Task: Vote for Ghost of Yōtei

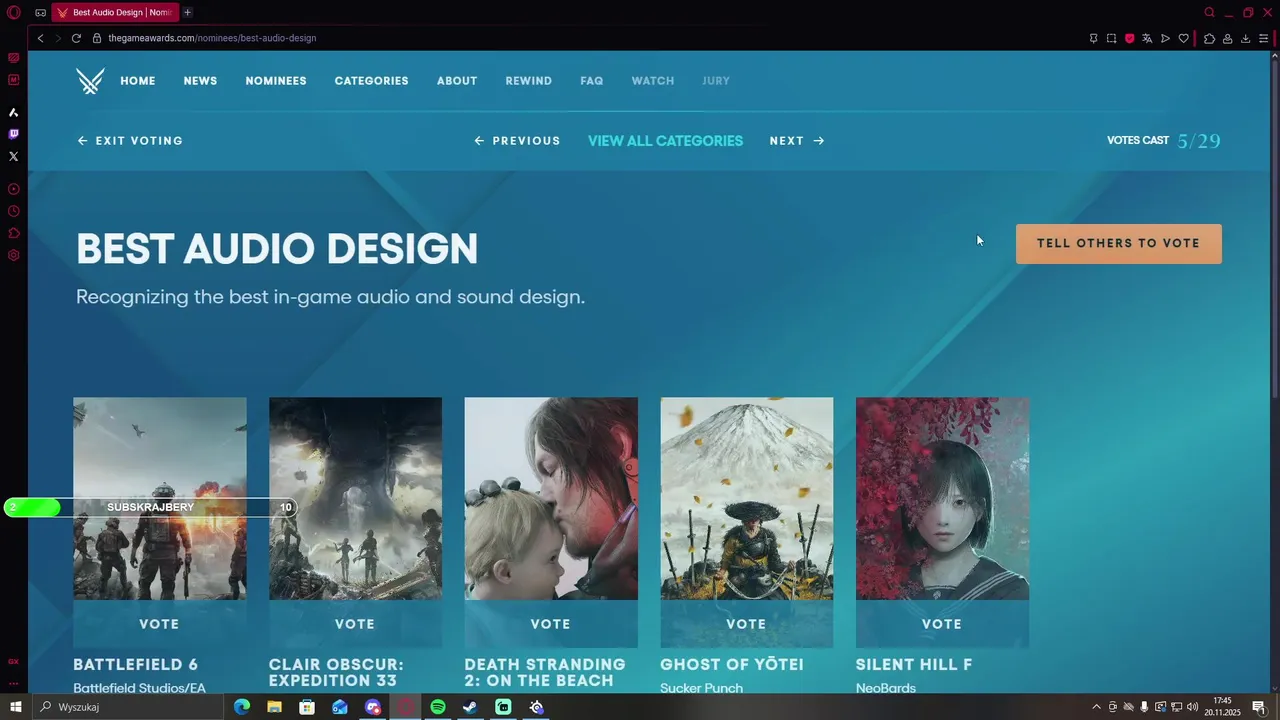Action: click(746, 624)
